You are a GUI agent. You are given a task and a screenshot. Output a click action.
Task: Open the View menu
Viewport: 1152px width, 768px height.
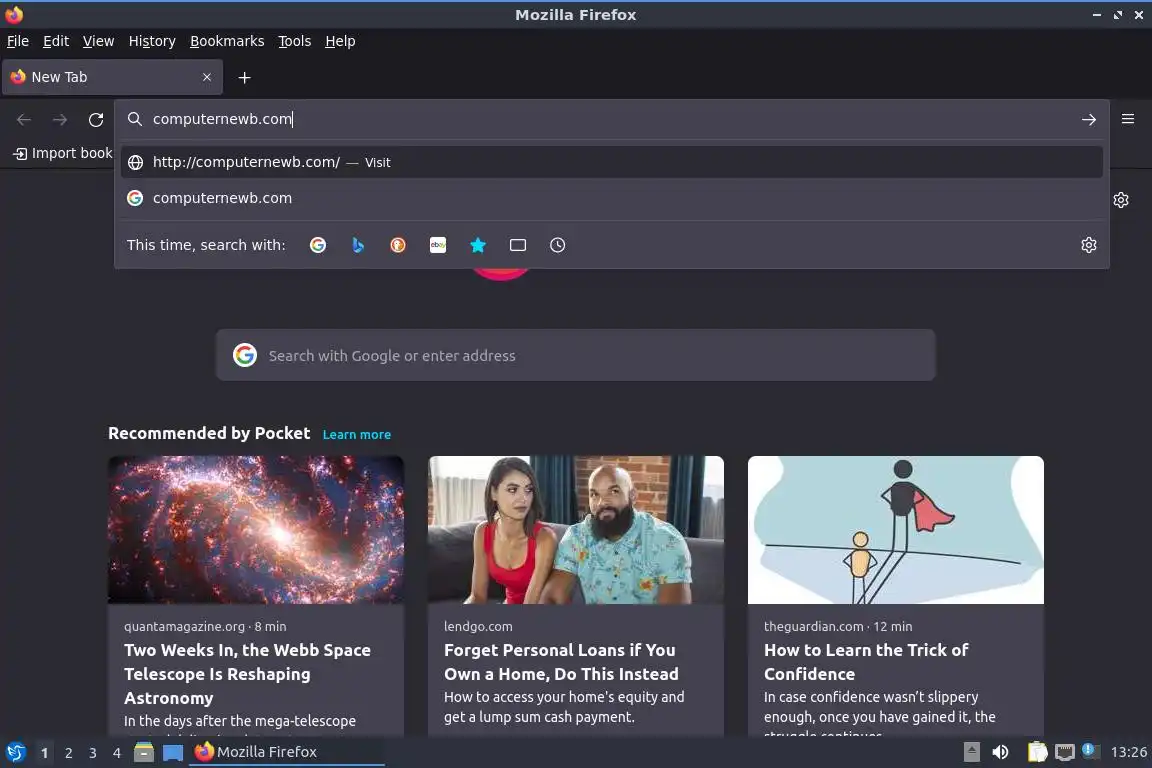pyautogui.click(x=98, y=41)
